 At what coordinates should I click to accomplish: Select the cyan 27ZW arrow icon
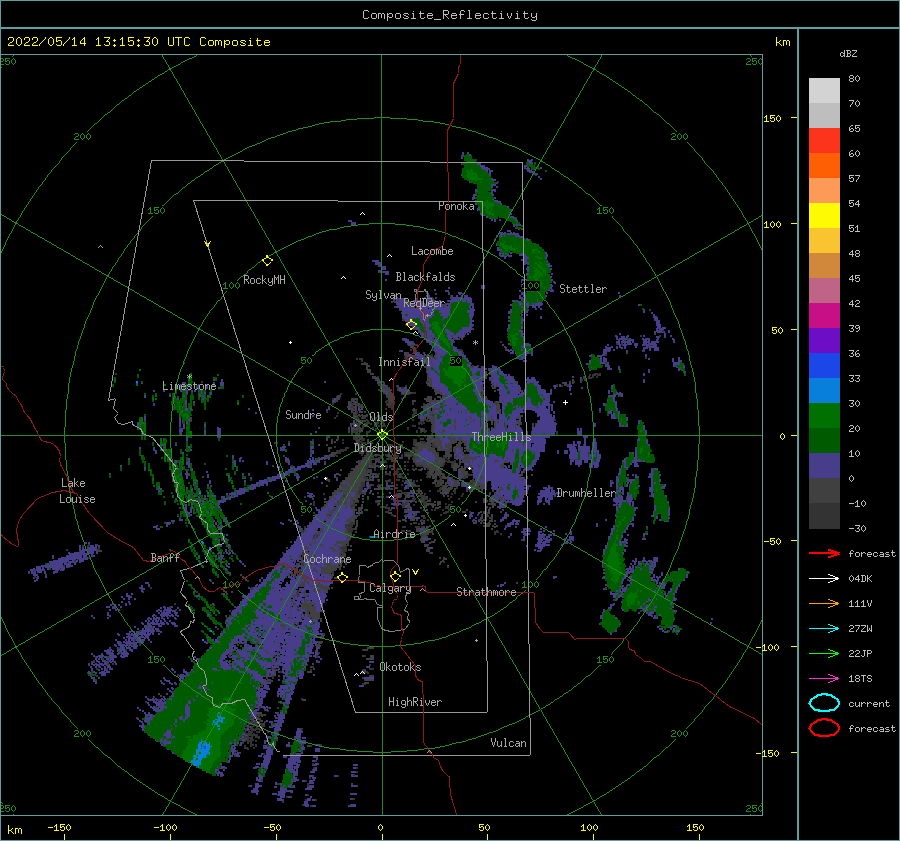(x=824, y=629)
